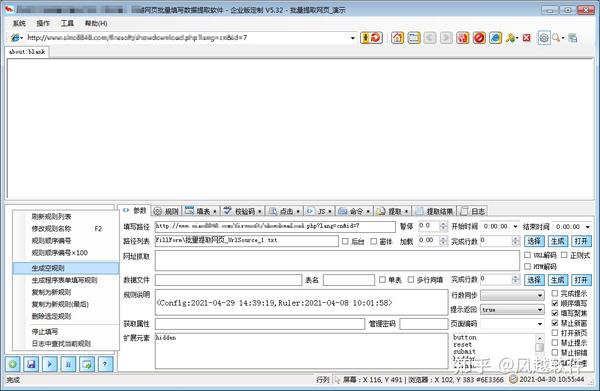Enable the 正则式 checkbox
600x391 pixels.
point(564,255)
